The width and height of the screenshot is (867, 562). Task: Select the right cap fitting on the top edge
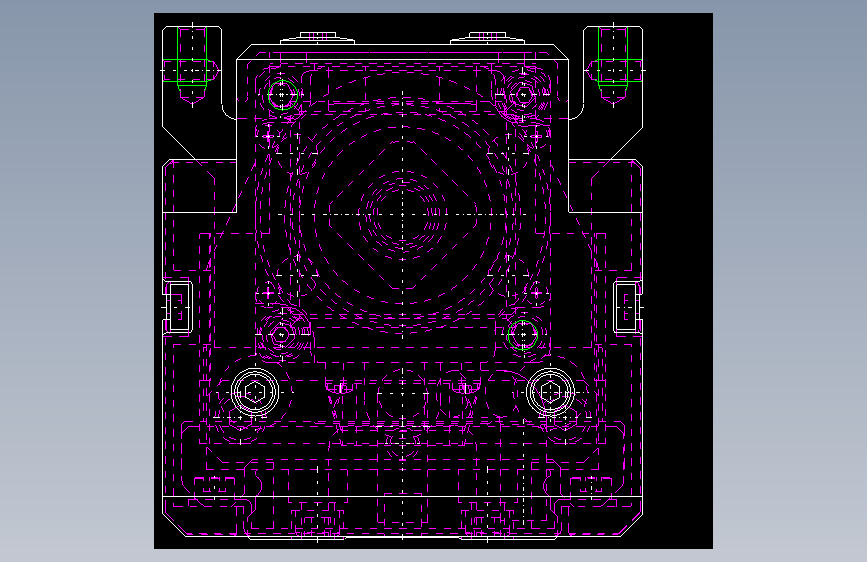tap(488, 38)
